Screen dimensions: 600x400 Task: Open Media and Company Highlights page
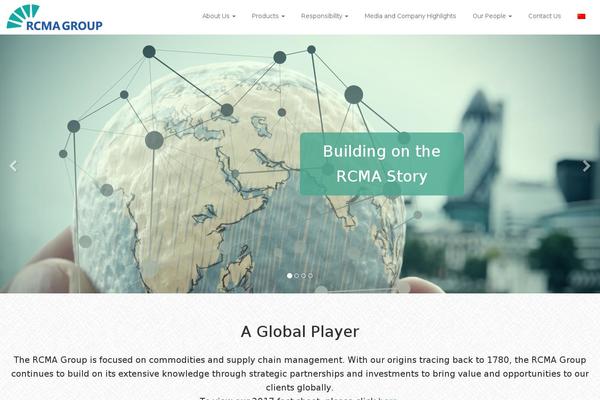click(x=410, y=16)
